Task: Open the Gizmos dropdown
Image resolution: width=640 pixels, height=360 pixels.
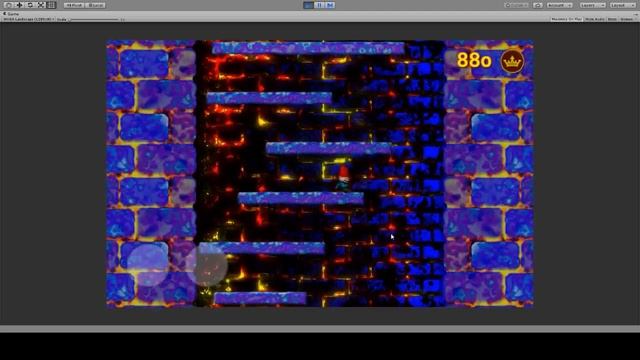Action: tap(628, 19)
